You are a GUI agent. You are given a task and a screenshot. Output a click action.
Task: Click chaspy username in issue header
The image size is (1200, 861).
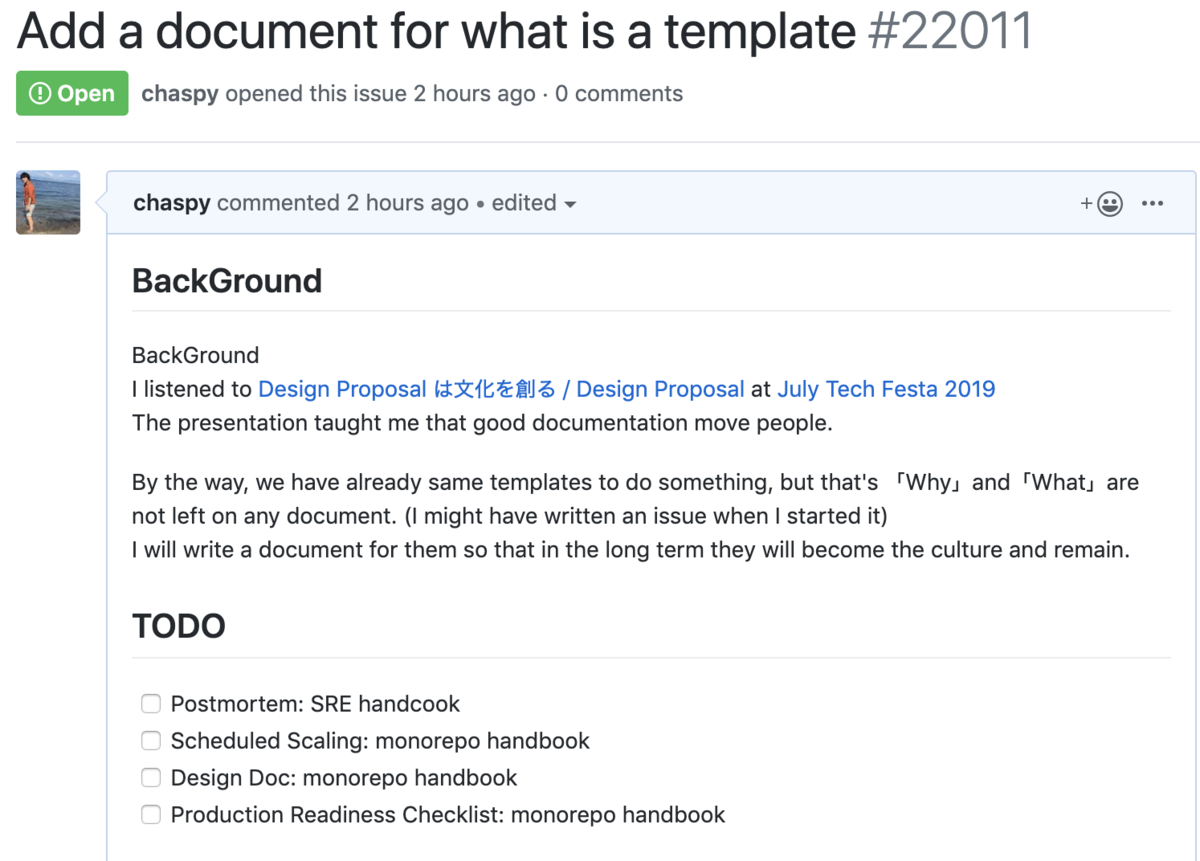180,94
